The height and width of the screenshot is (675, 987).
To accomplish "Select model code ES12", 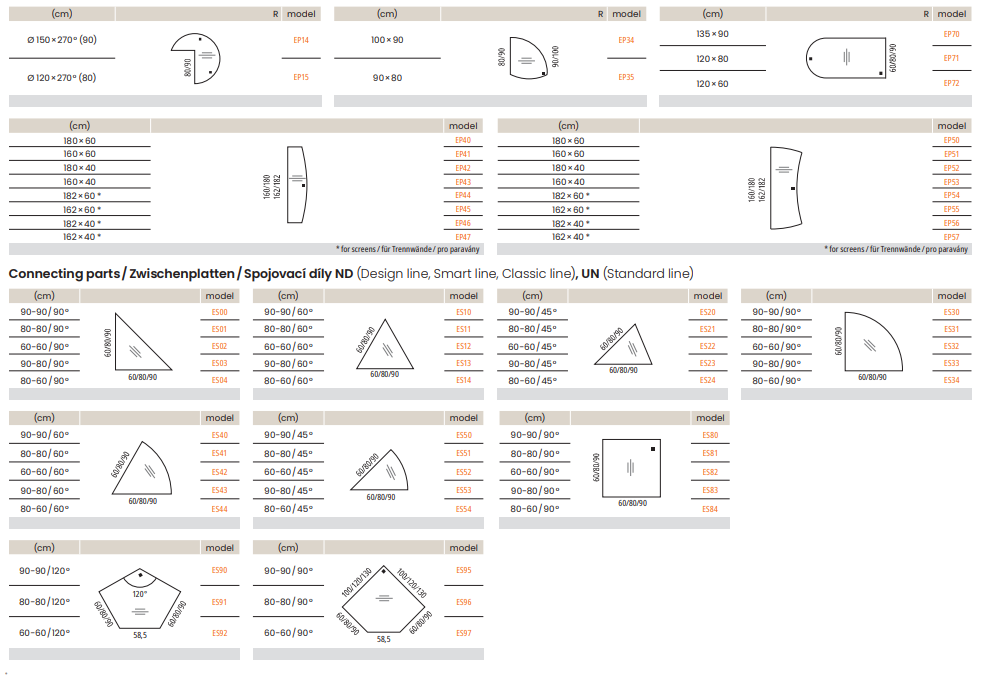I will tap(464, 346).
